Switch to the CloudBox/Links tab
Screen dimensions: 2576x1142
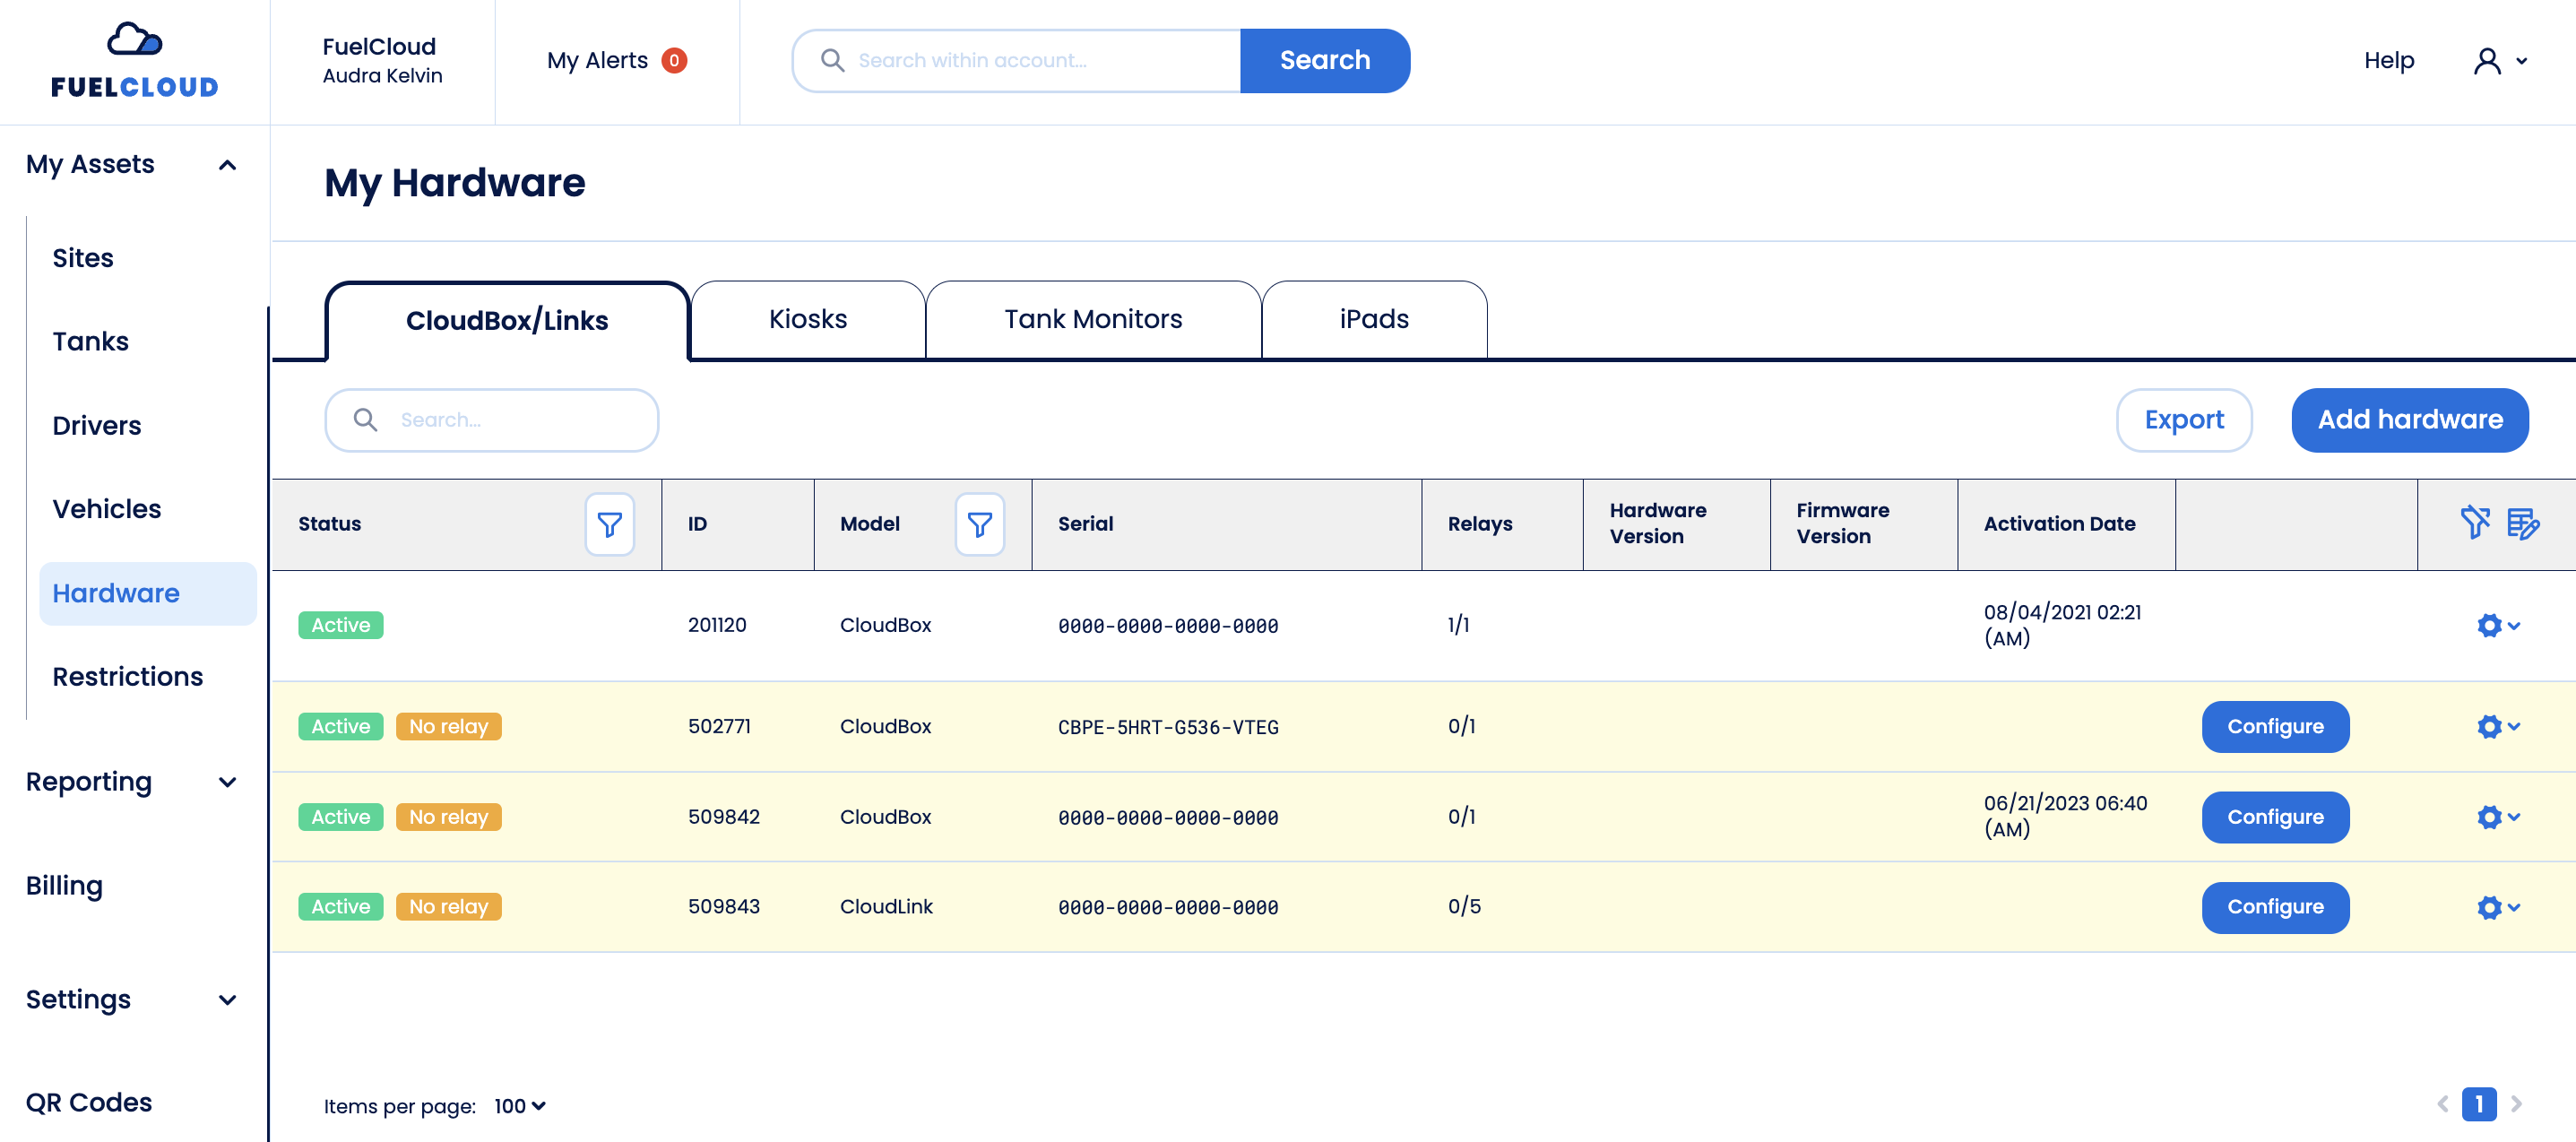coord(507,321)
